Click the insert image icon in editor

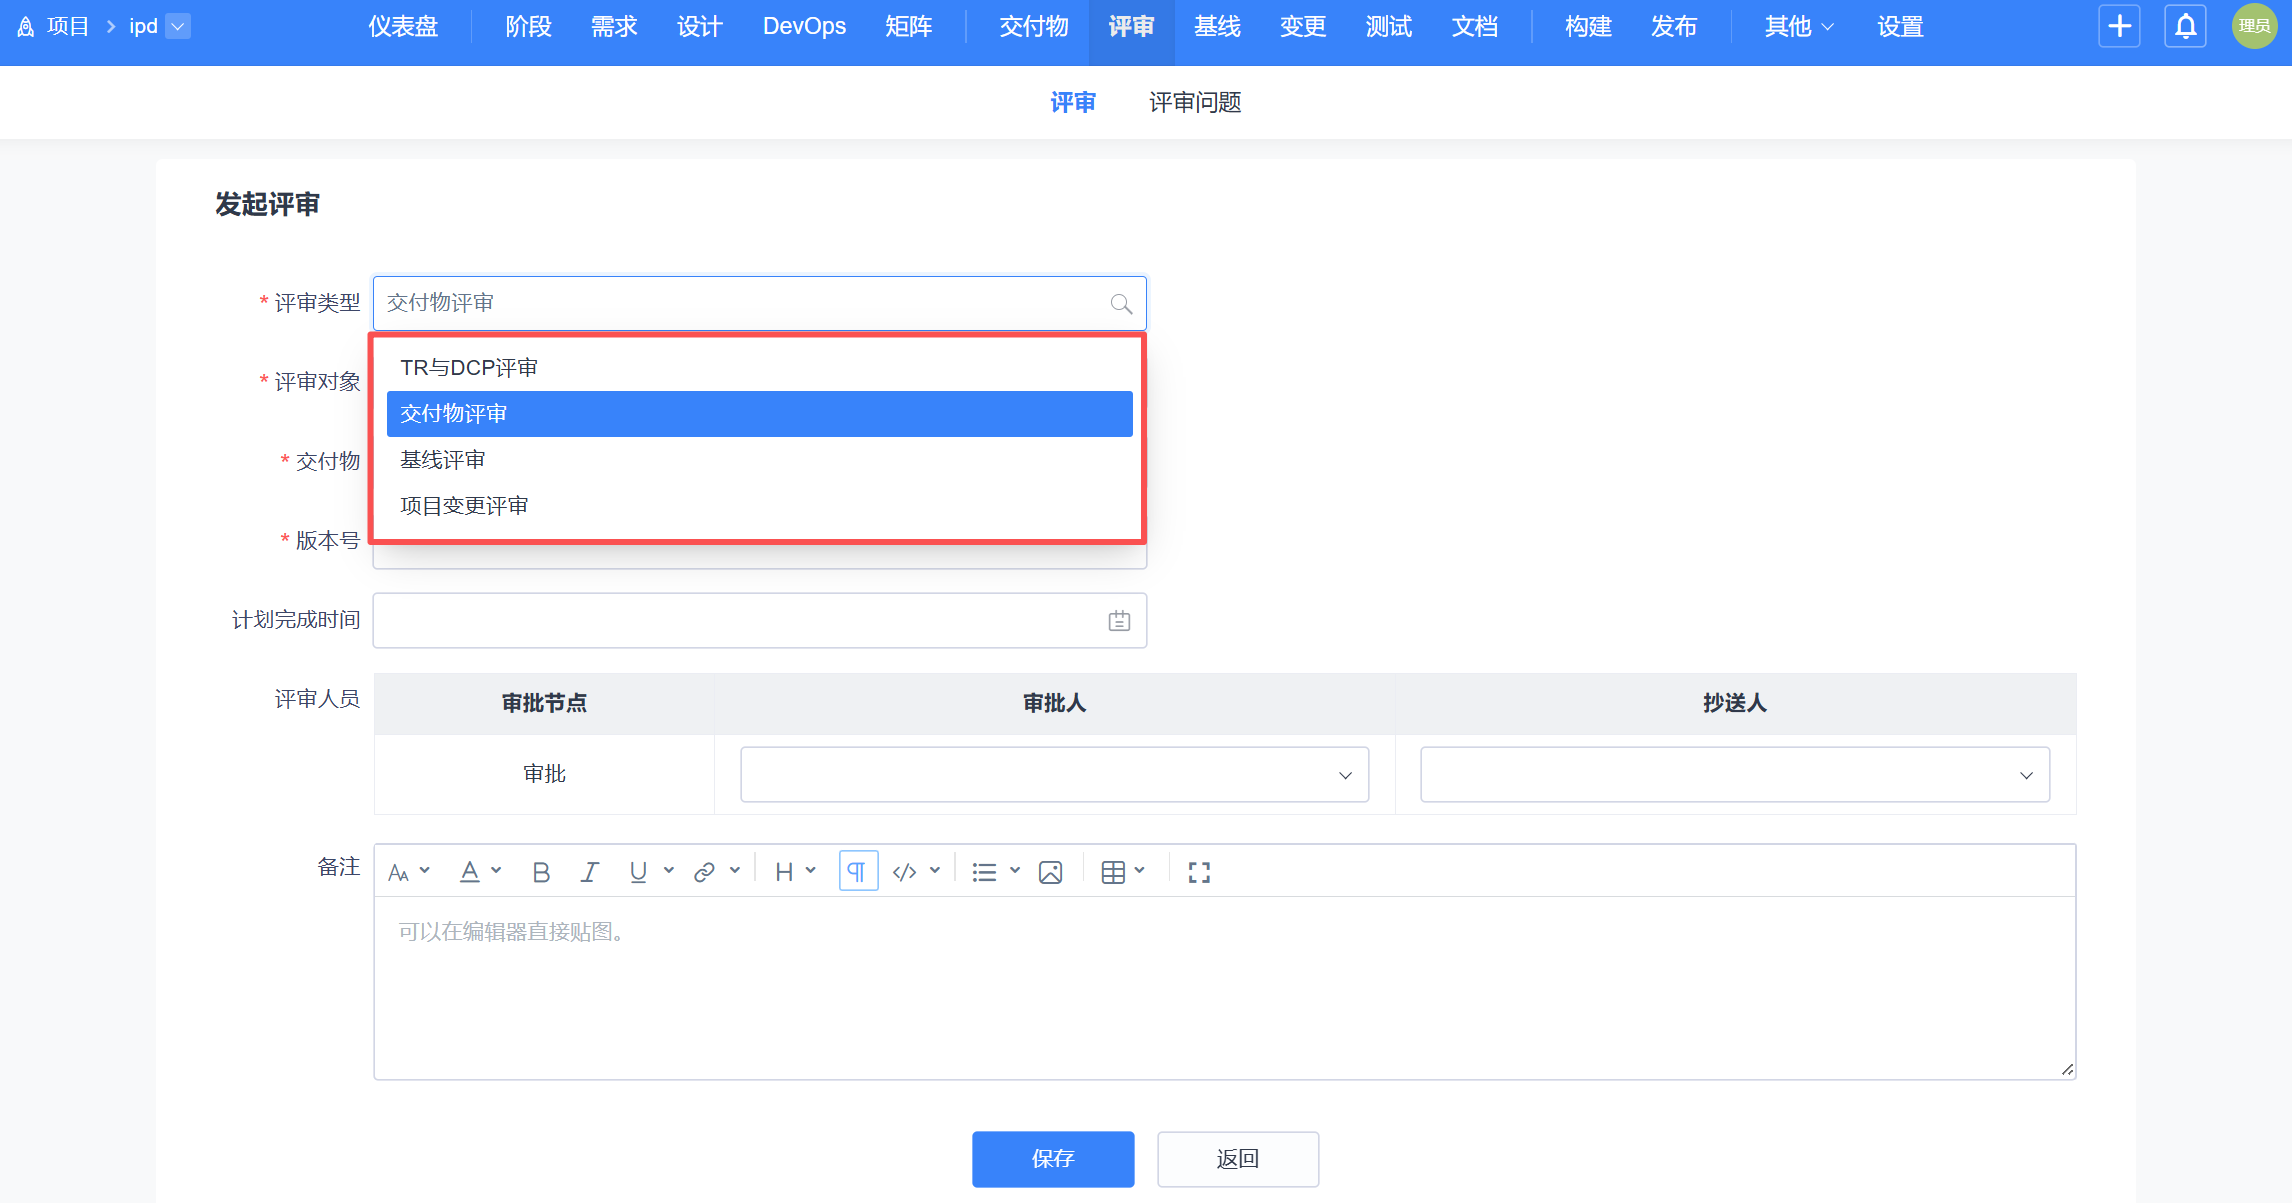1050,872
